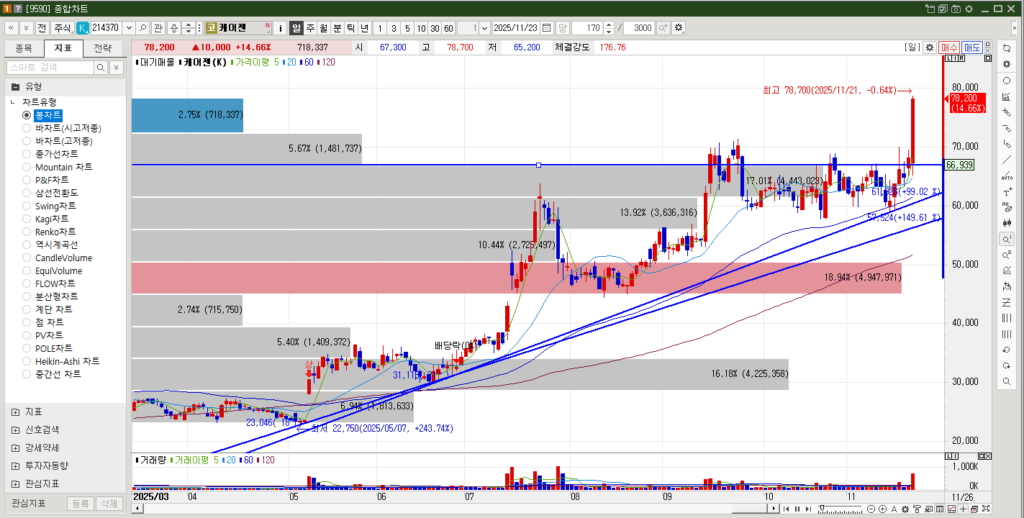Switch to the 종목 tab
1024x518 pixels.
pyautogui.click(x=24, y=47)
